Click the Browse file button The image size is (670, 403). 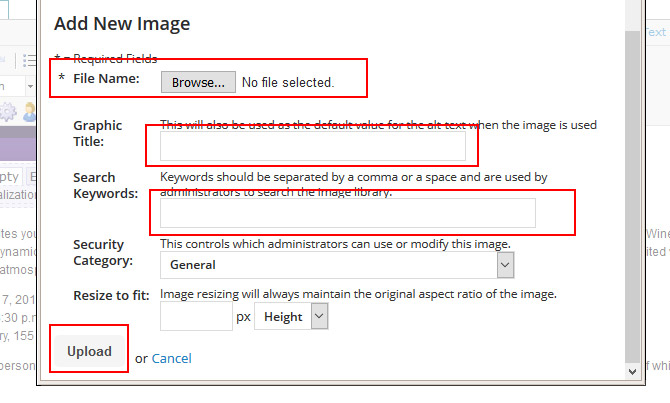(x=198, y=82)
